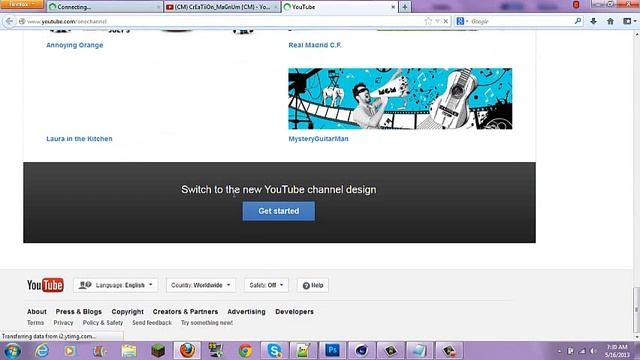Viewport: 640px width, 360px height.
Task: Open the URL history dropdown arrow
Action: (x=437, y=21)
